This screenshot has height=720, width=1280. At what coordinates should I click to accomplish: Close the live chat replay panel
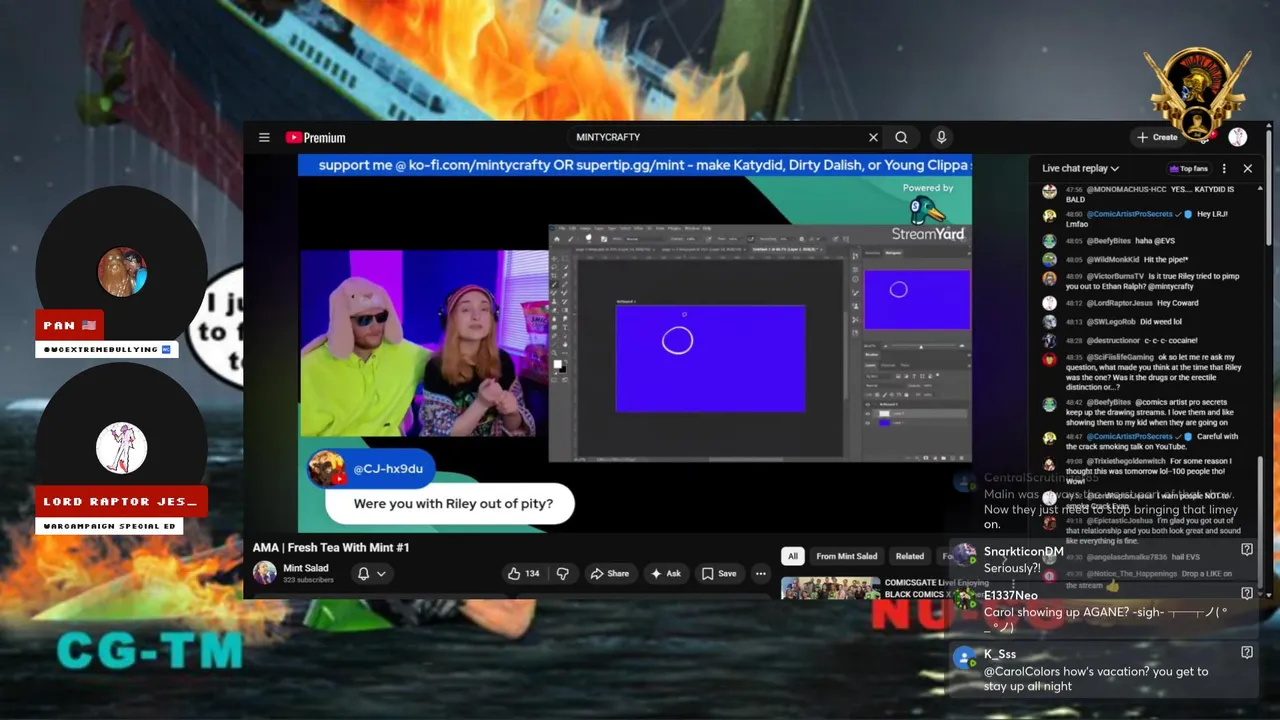tap(1247, 169)
